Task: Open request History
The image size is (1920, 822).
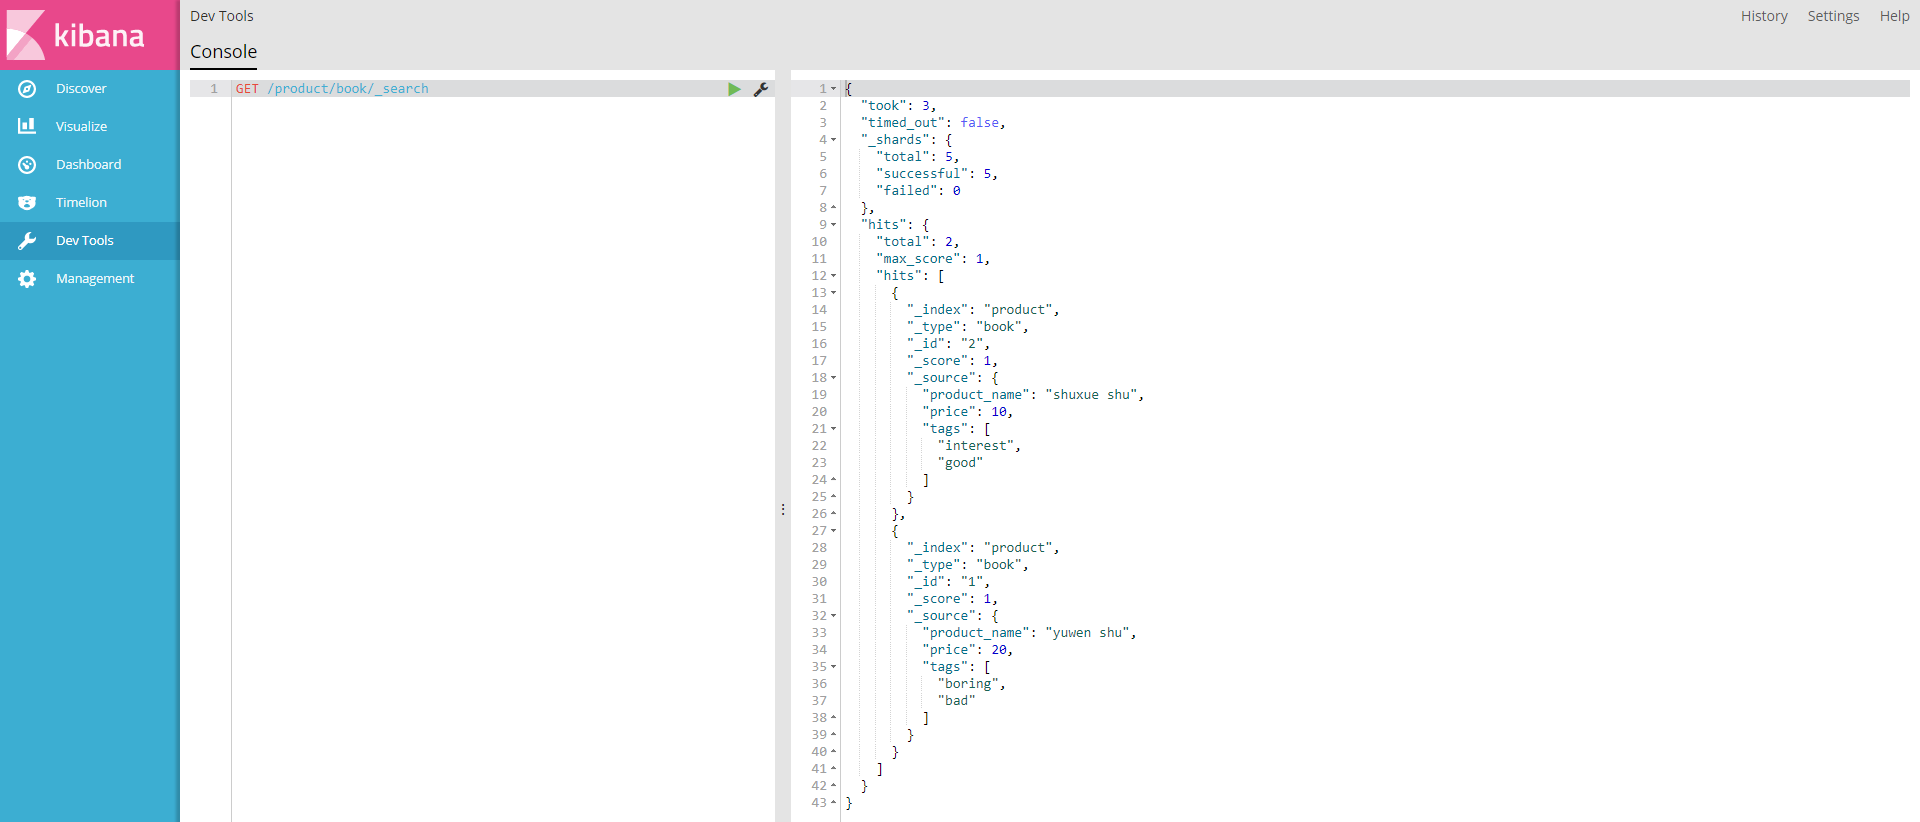Action: [x=1764, y=16]
